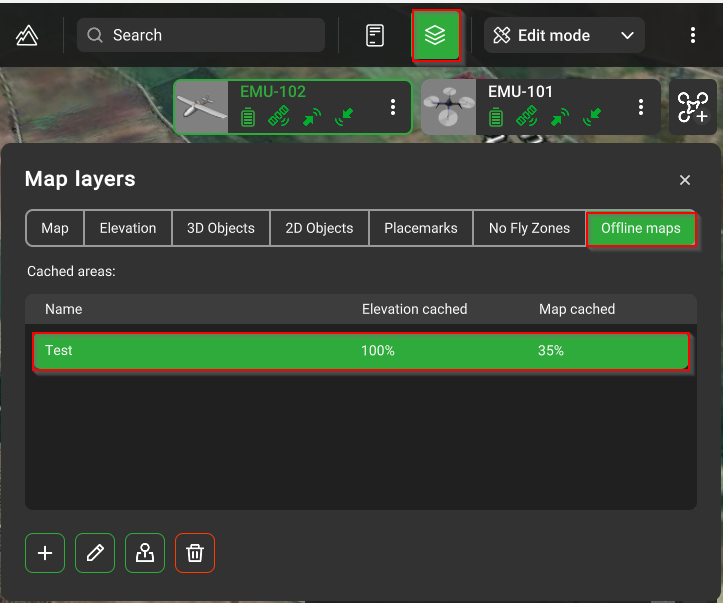
Task: Open EMU-102 vehicle options menu
Action: tap(393, 107)
